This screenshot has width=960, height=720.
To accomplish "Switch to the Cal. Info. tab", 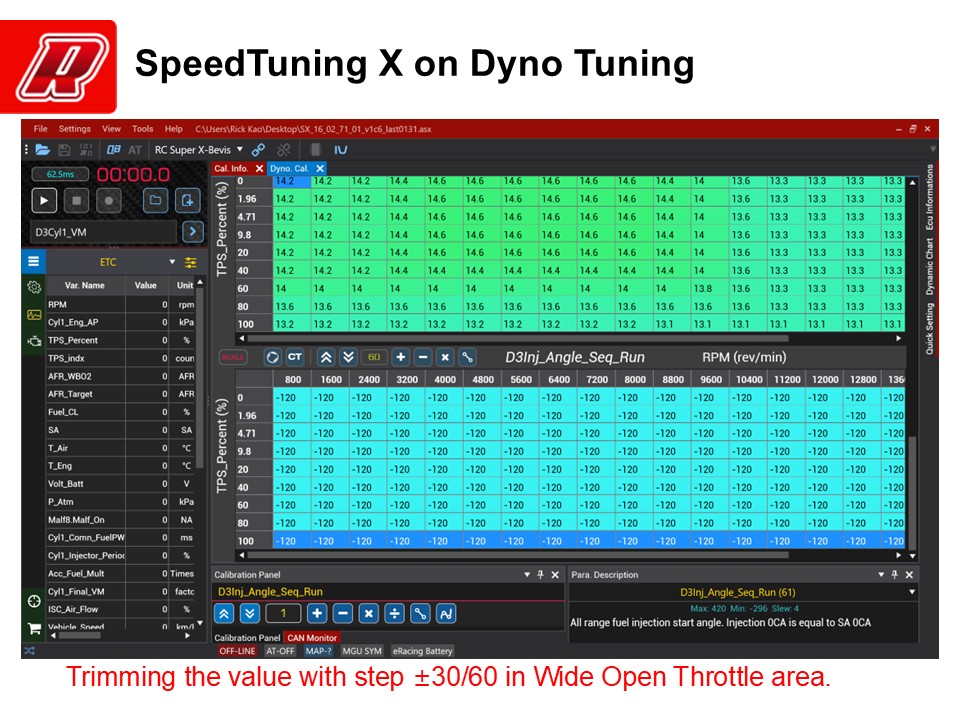I will (231, 168).
